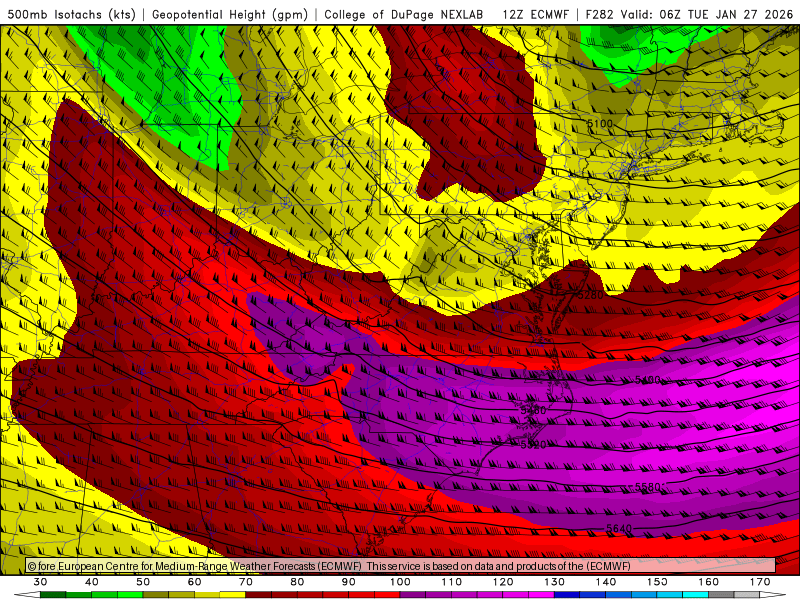
Task: Select the '12Z ECMWF' model run label
Action: tap(535, 14)
